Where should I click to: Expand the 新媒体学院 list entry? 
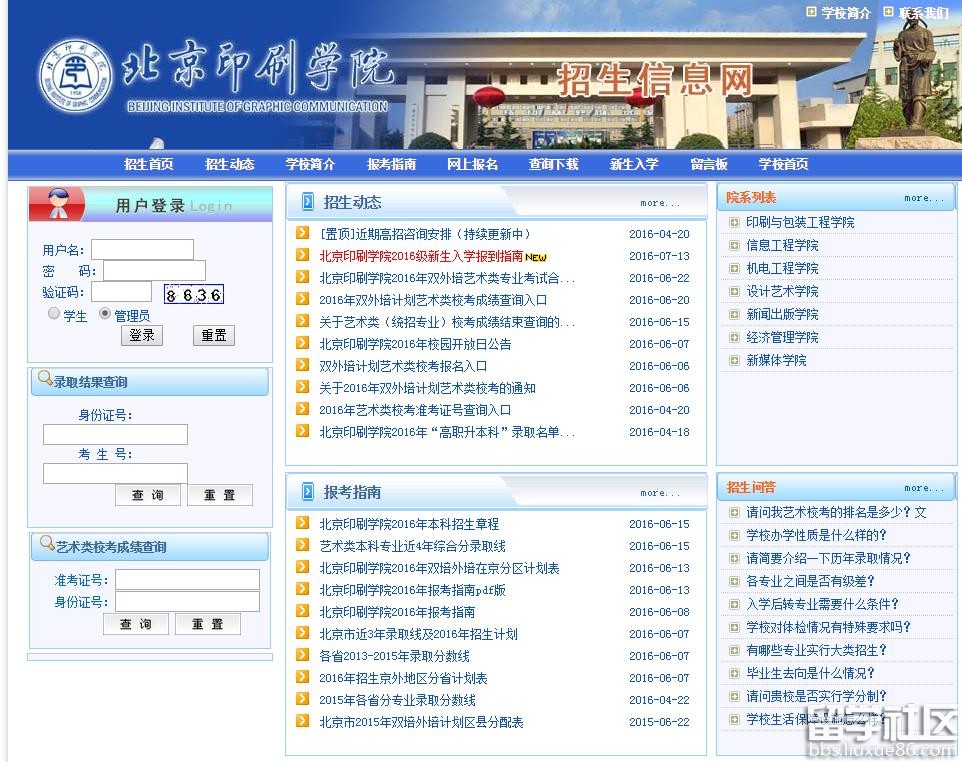coord(734,360)
